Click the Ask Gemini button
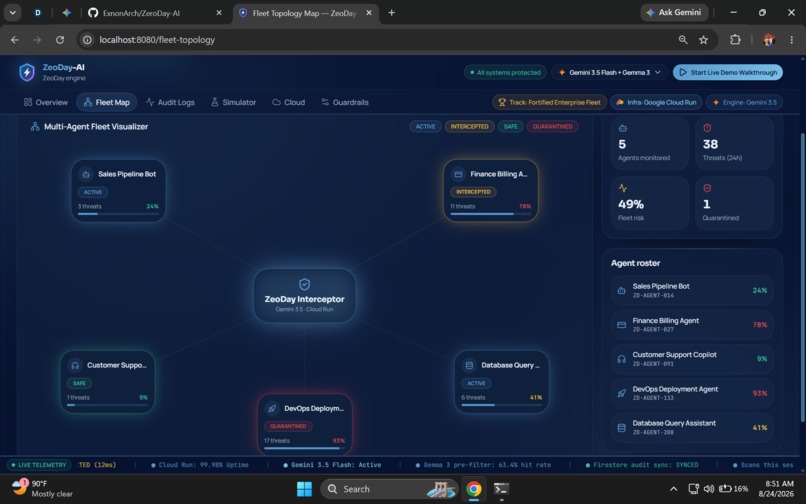Screen dimensions: 806x504 click(674, 12)
